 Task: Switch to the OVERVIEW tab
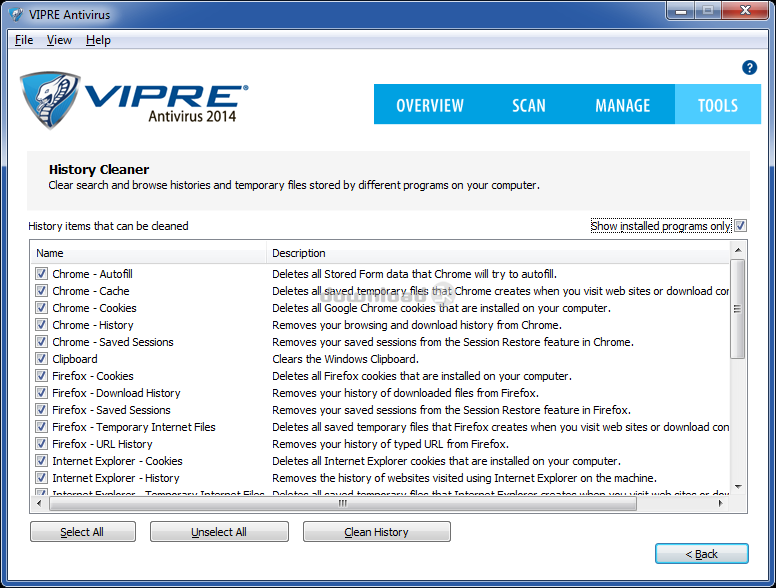[x=430, y=104]
